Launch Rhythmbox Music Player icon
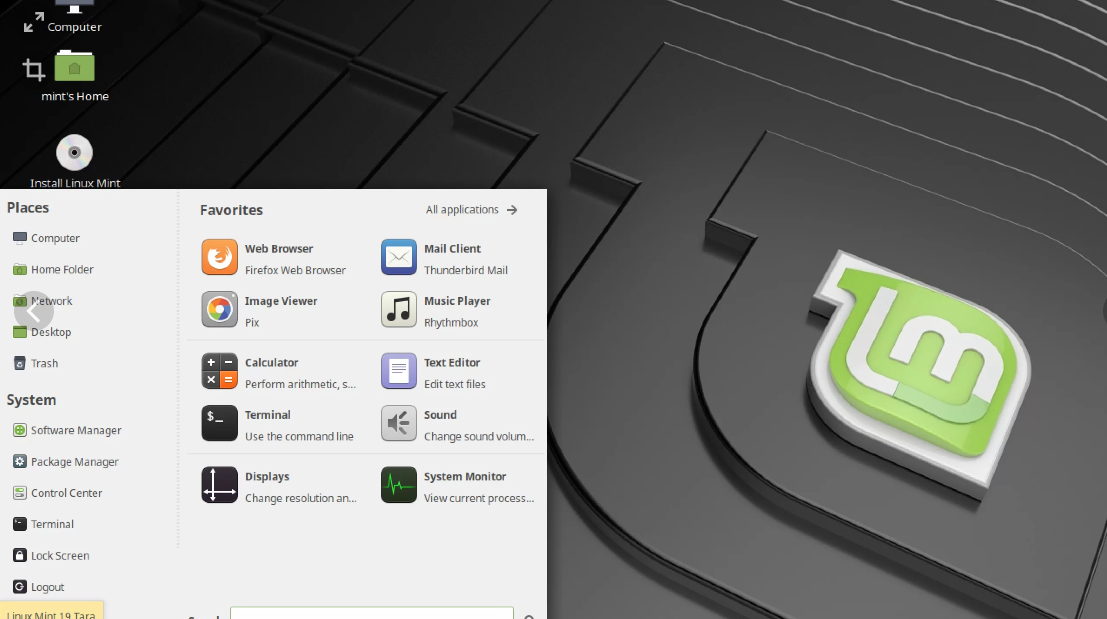Viewport: 1107px width, 619px height. tap(399, 309)
